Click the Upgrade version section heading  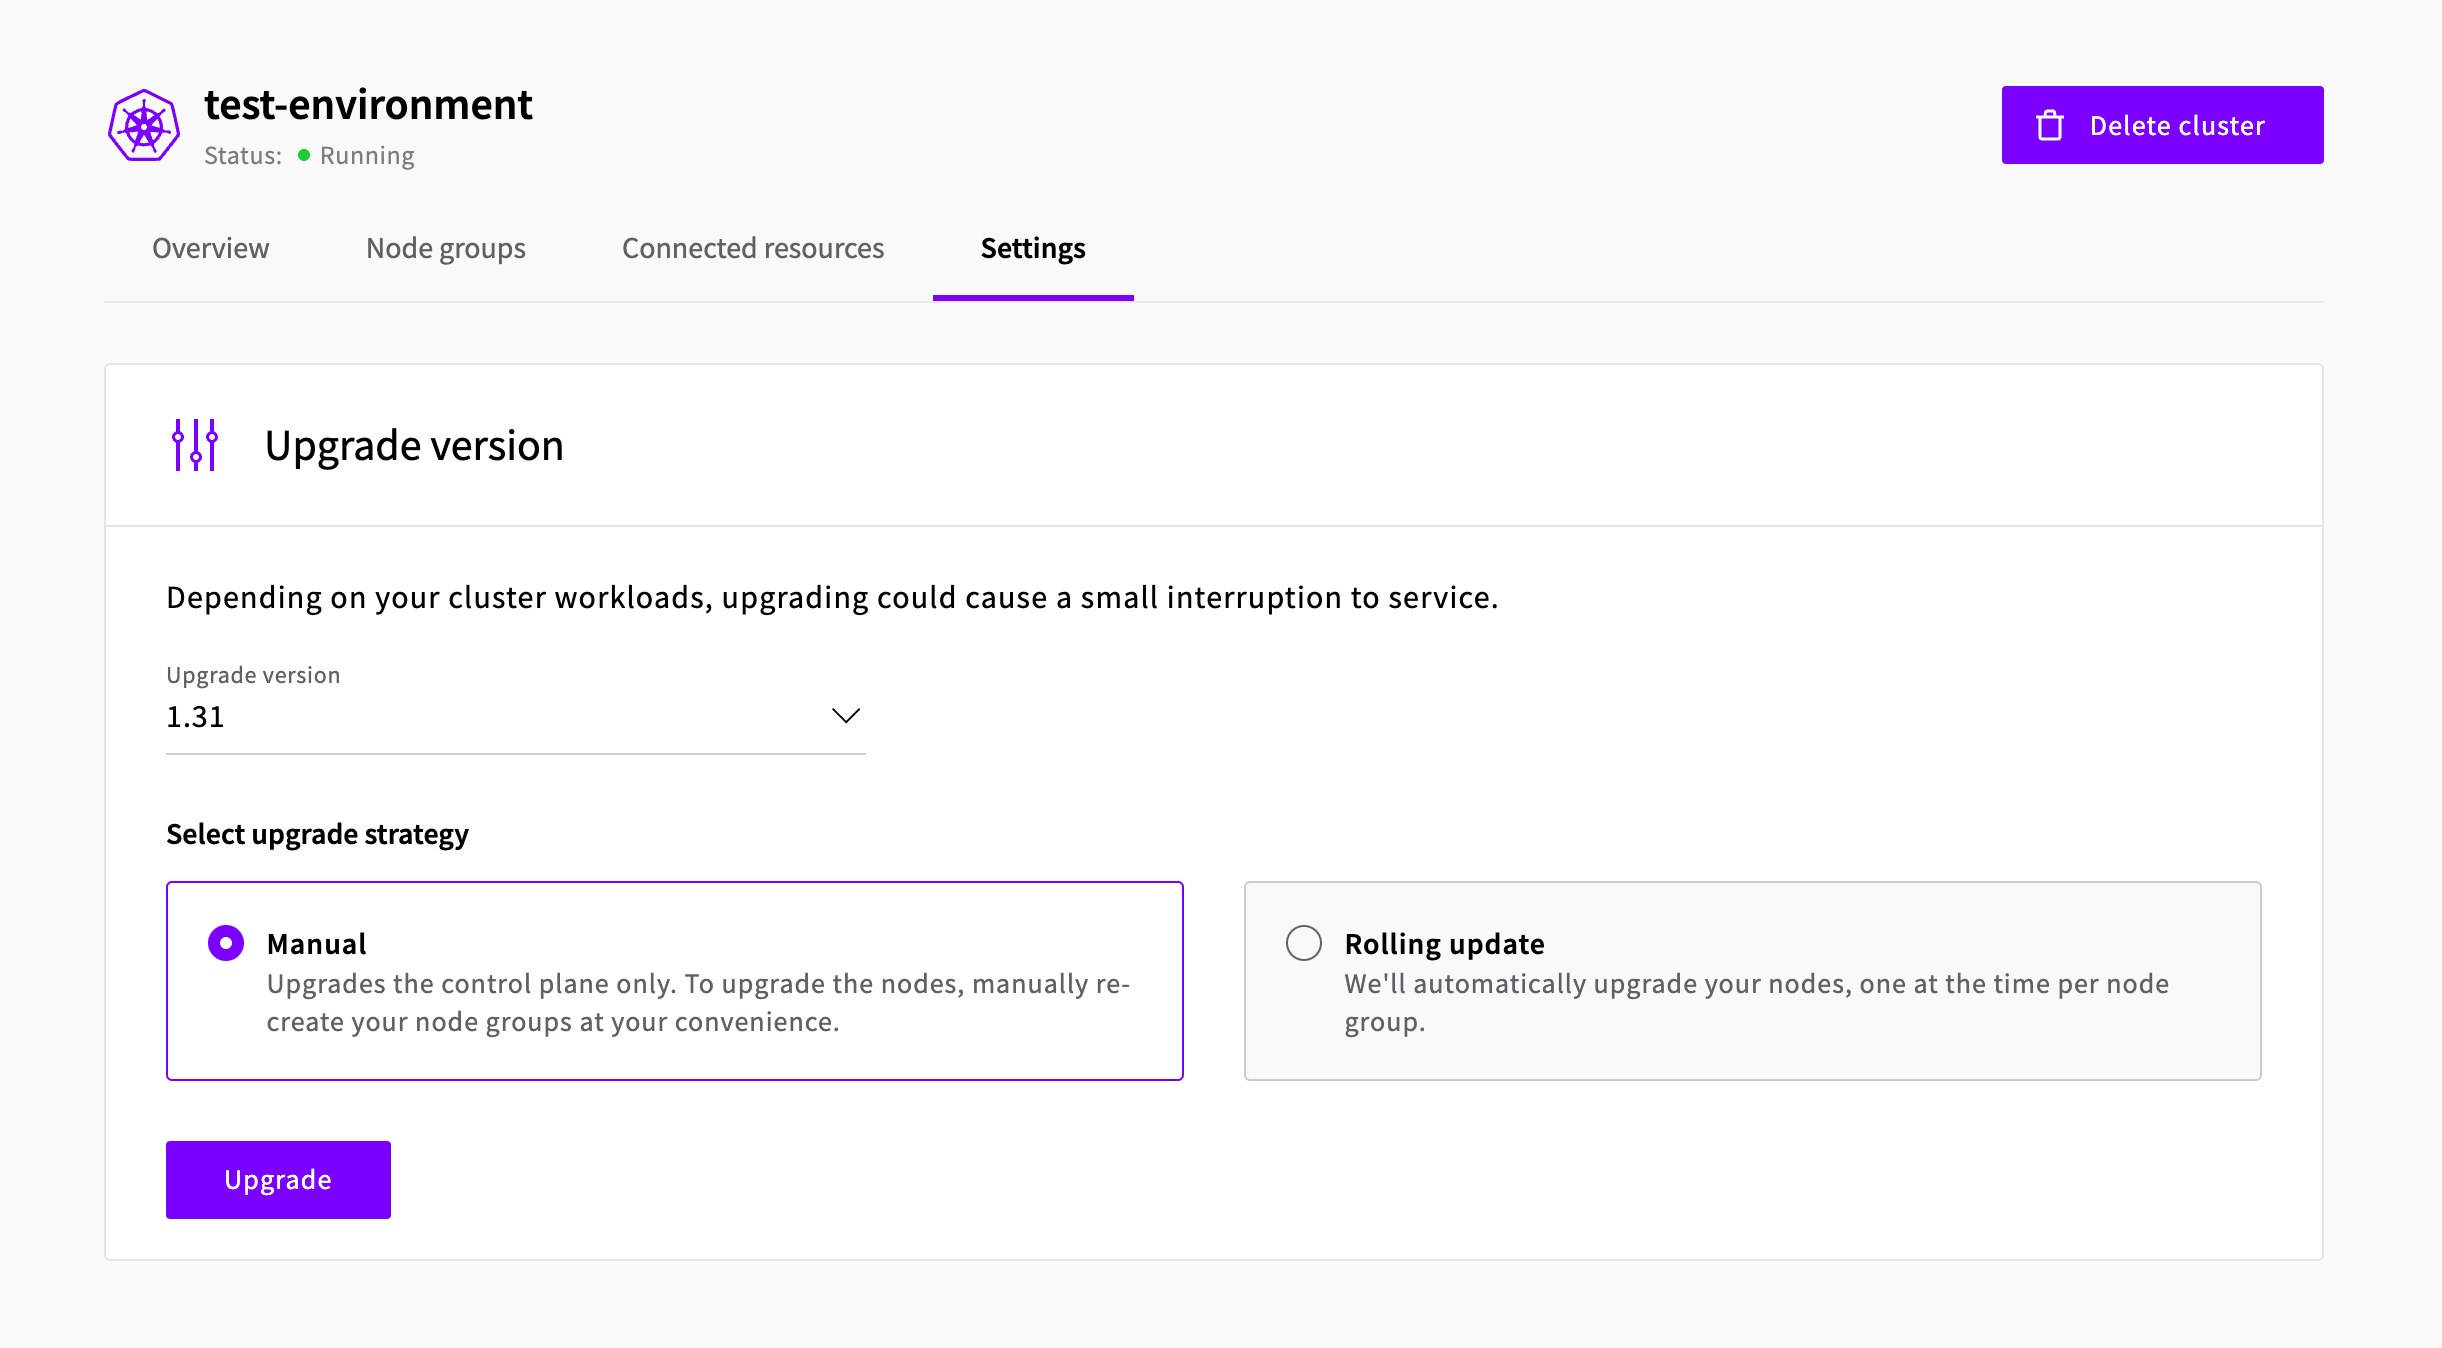point(414,446)
